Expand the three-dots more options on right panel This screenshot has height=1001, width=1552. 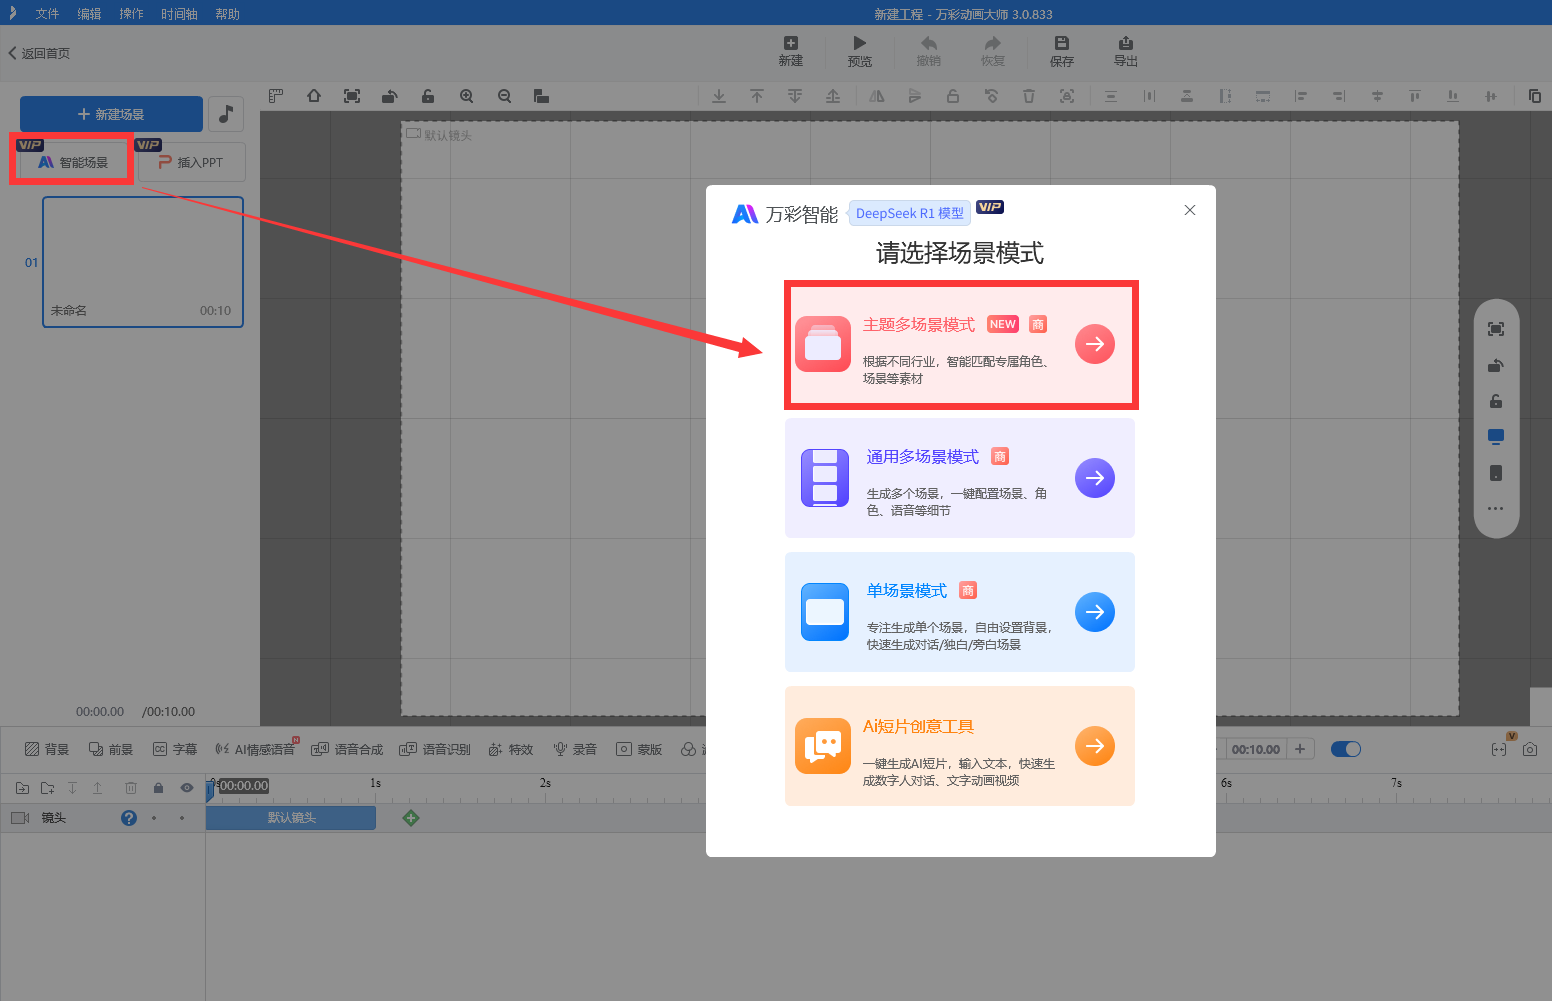pos(1495,509)
